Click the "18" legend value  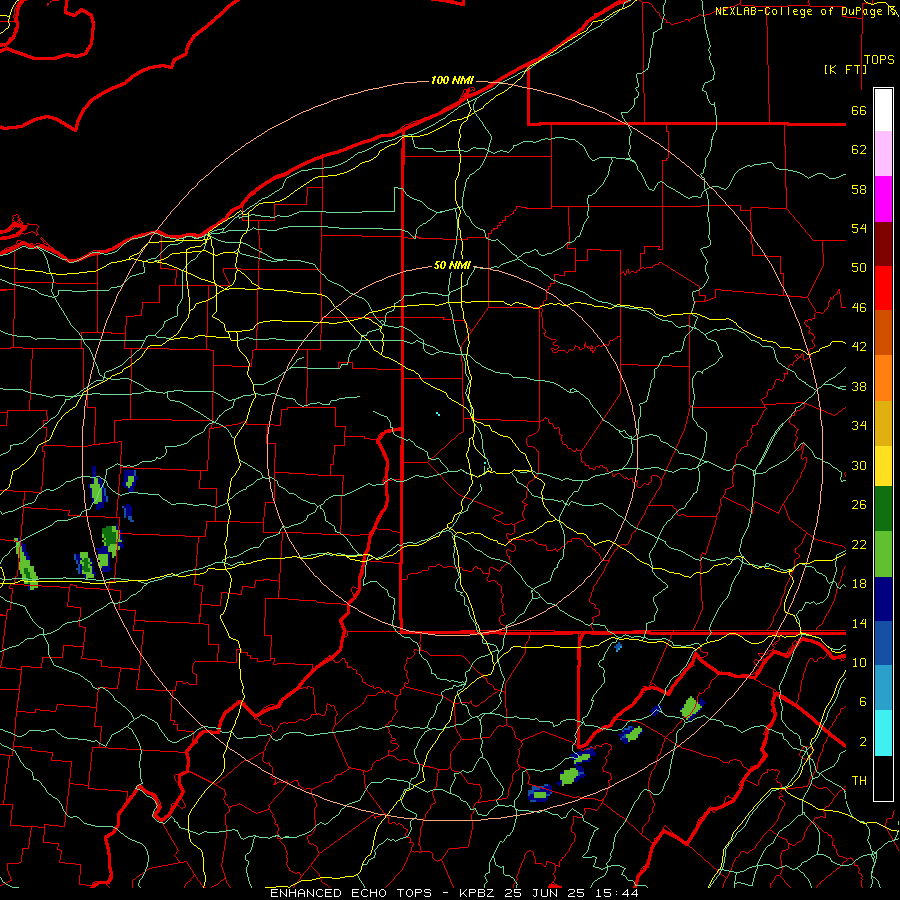tap(859, 583)
